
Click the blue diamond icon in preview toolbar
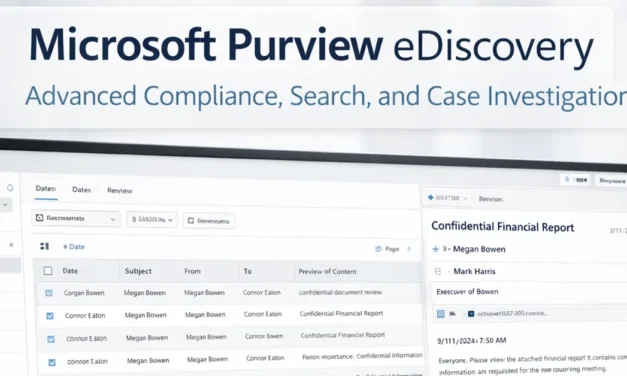click(431, 197)
